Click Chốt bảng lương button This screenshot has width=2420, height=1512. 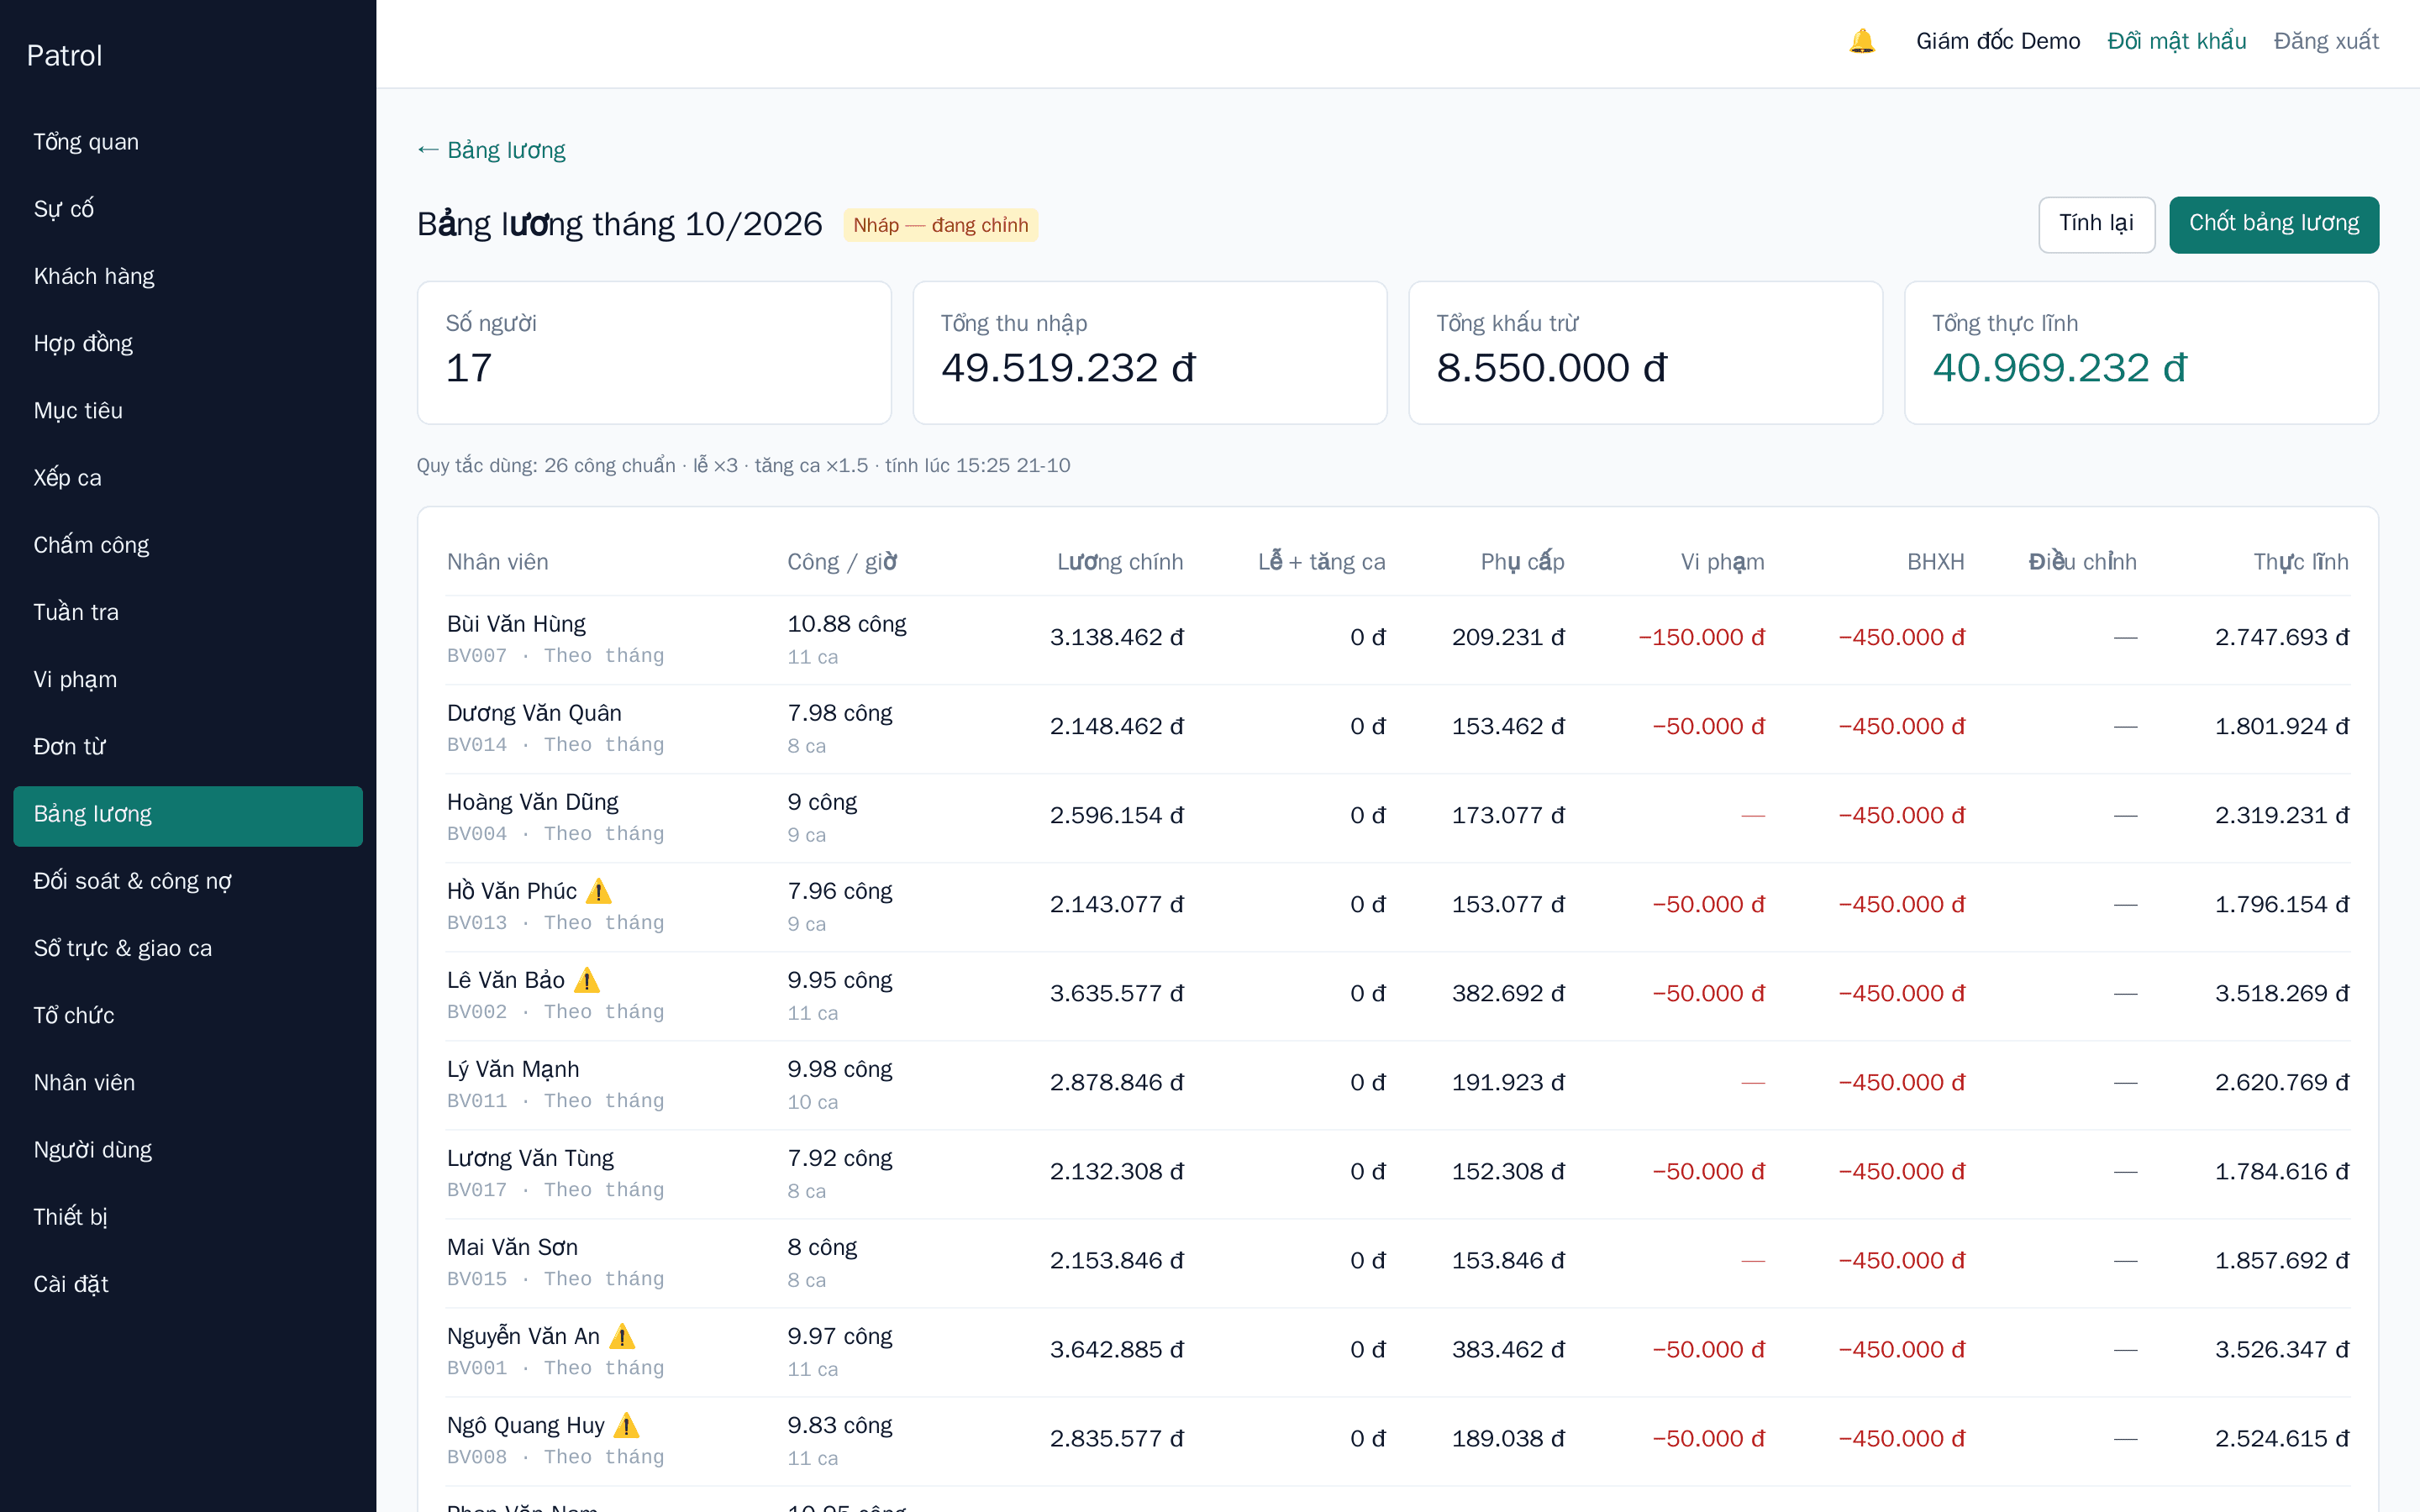[2273, 224]
